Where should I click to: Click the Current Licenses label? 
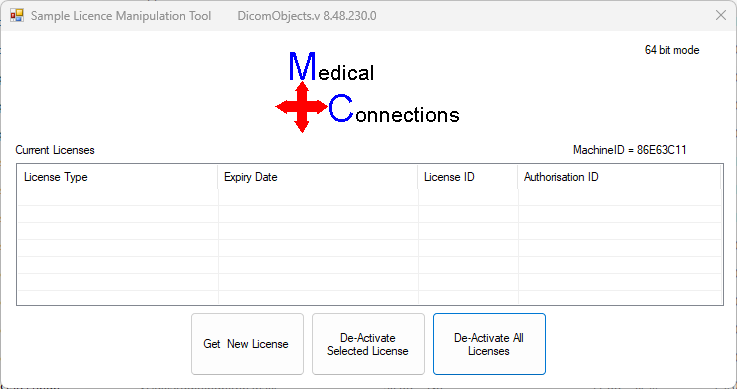point(55,150)
